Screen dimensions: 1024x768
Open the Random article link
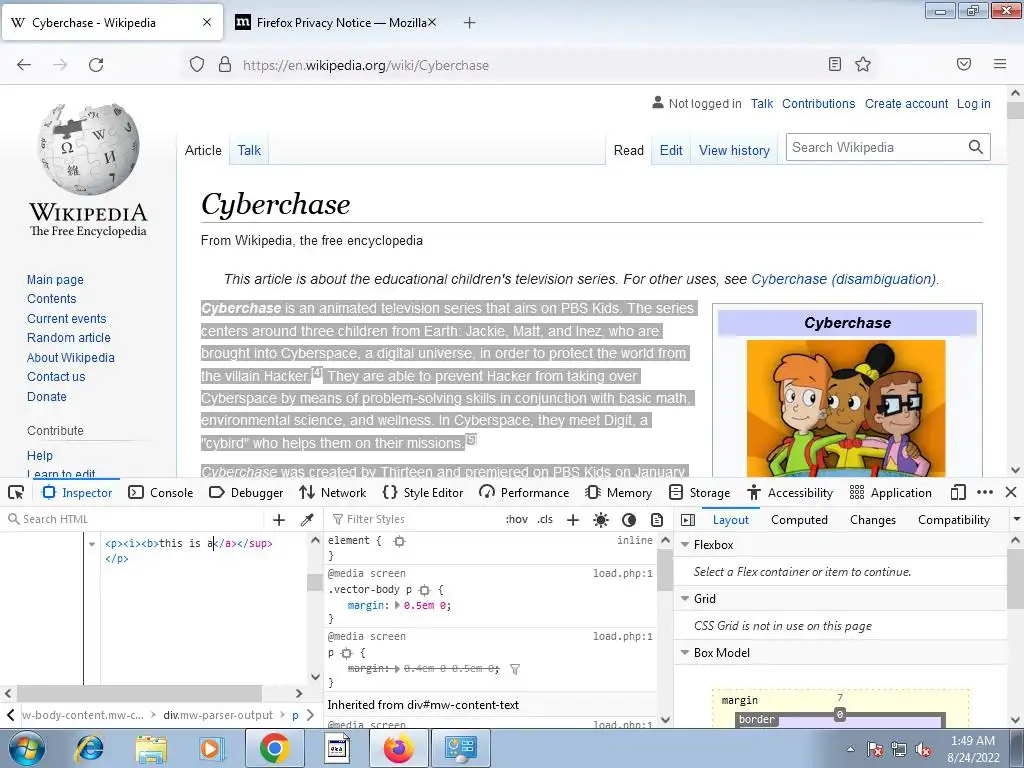(x=69, y=338)
